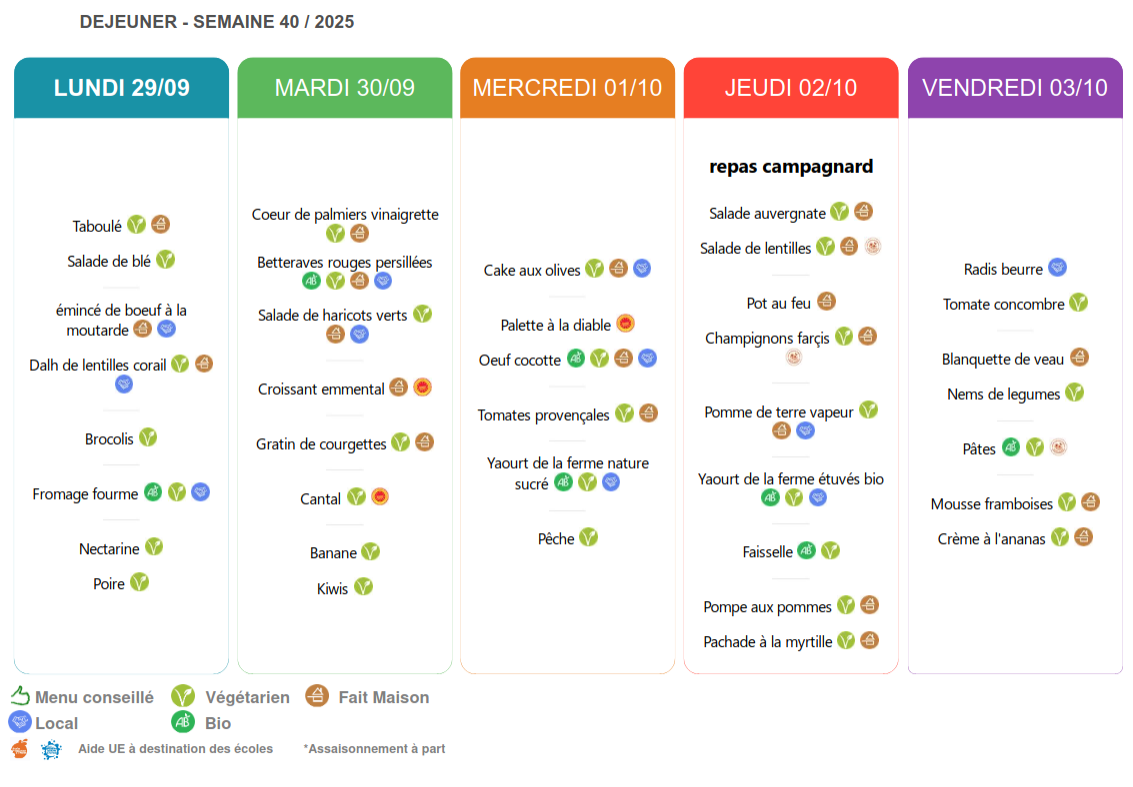Click the homemade icon beside Pot au feu
The image size is (1133, 787).
[x=826, y=302]
